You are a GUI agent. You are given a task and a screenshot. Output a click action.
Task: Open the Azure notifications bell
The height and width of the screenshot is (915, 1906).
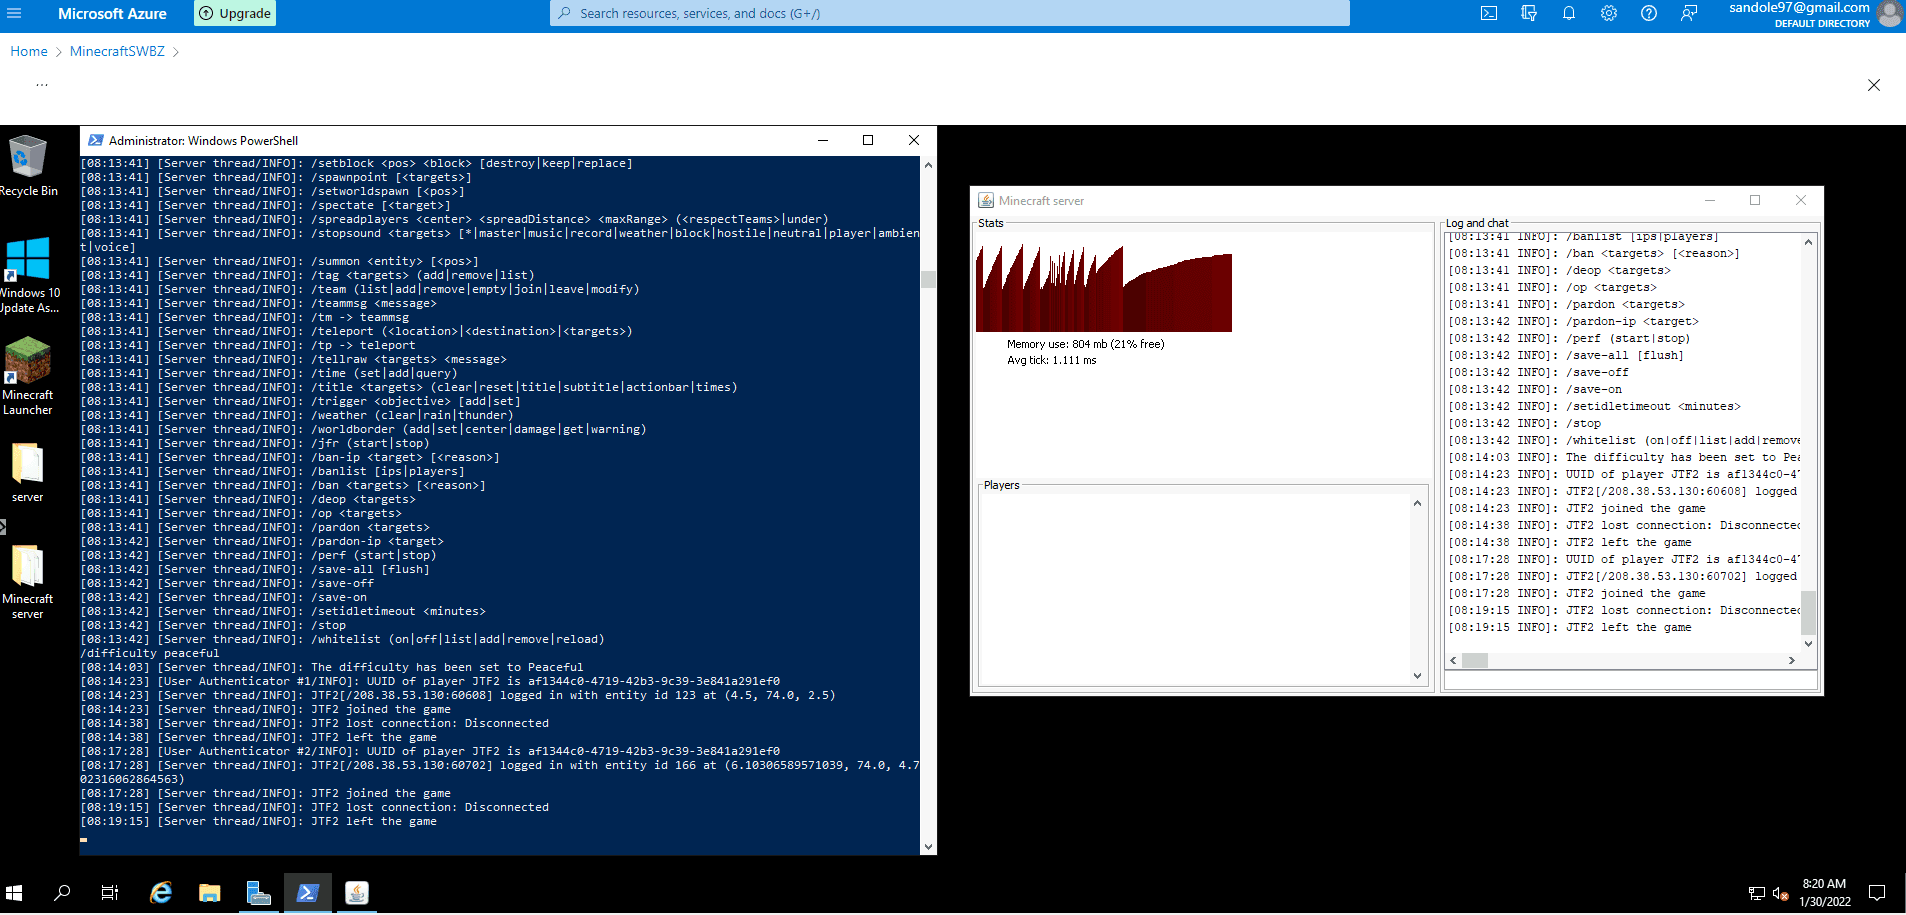(1568, 13)
